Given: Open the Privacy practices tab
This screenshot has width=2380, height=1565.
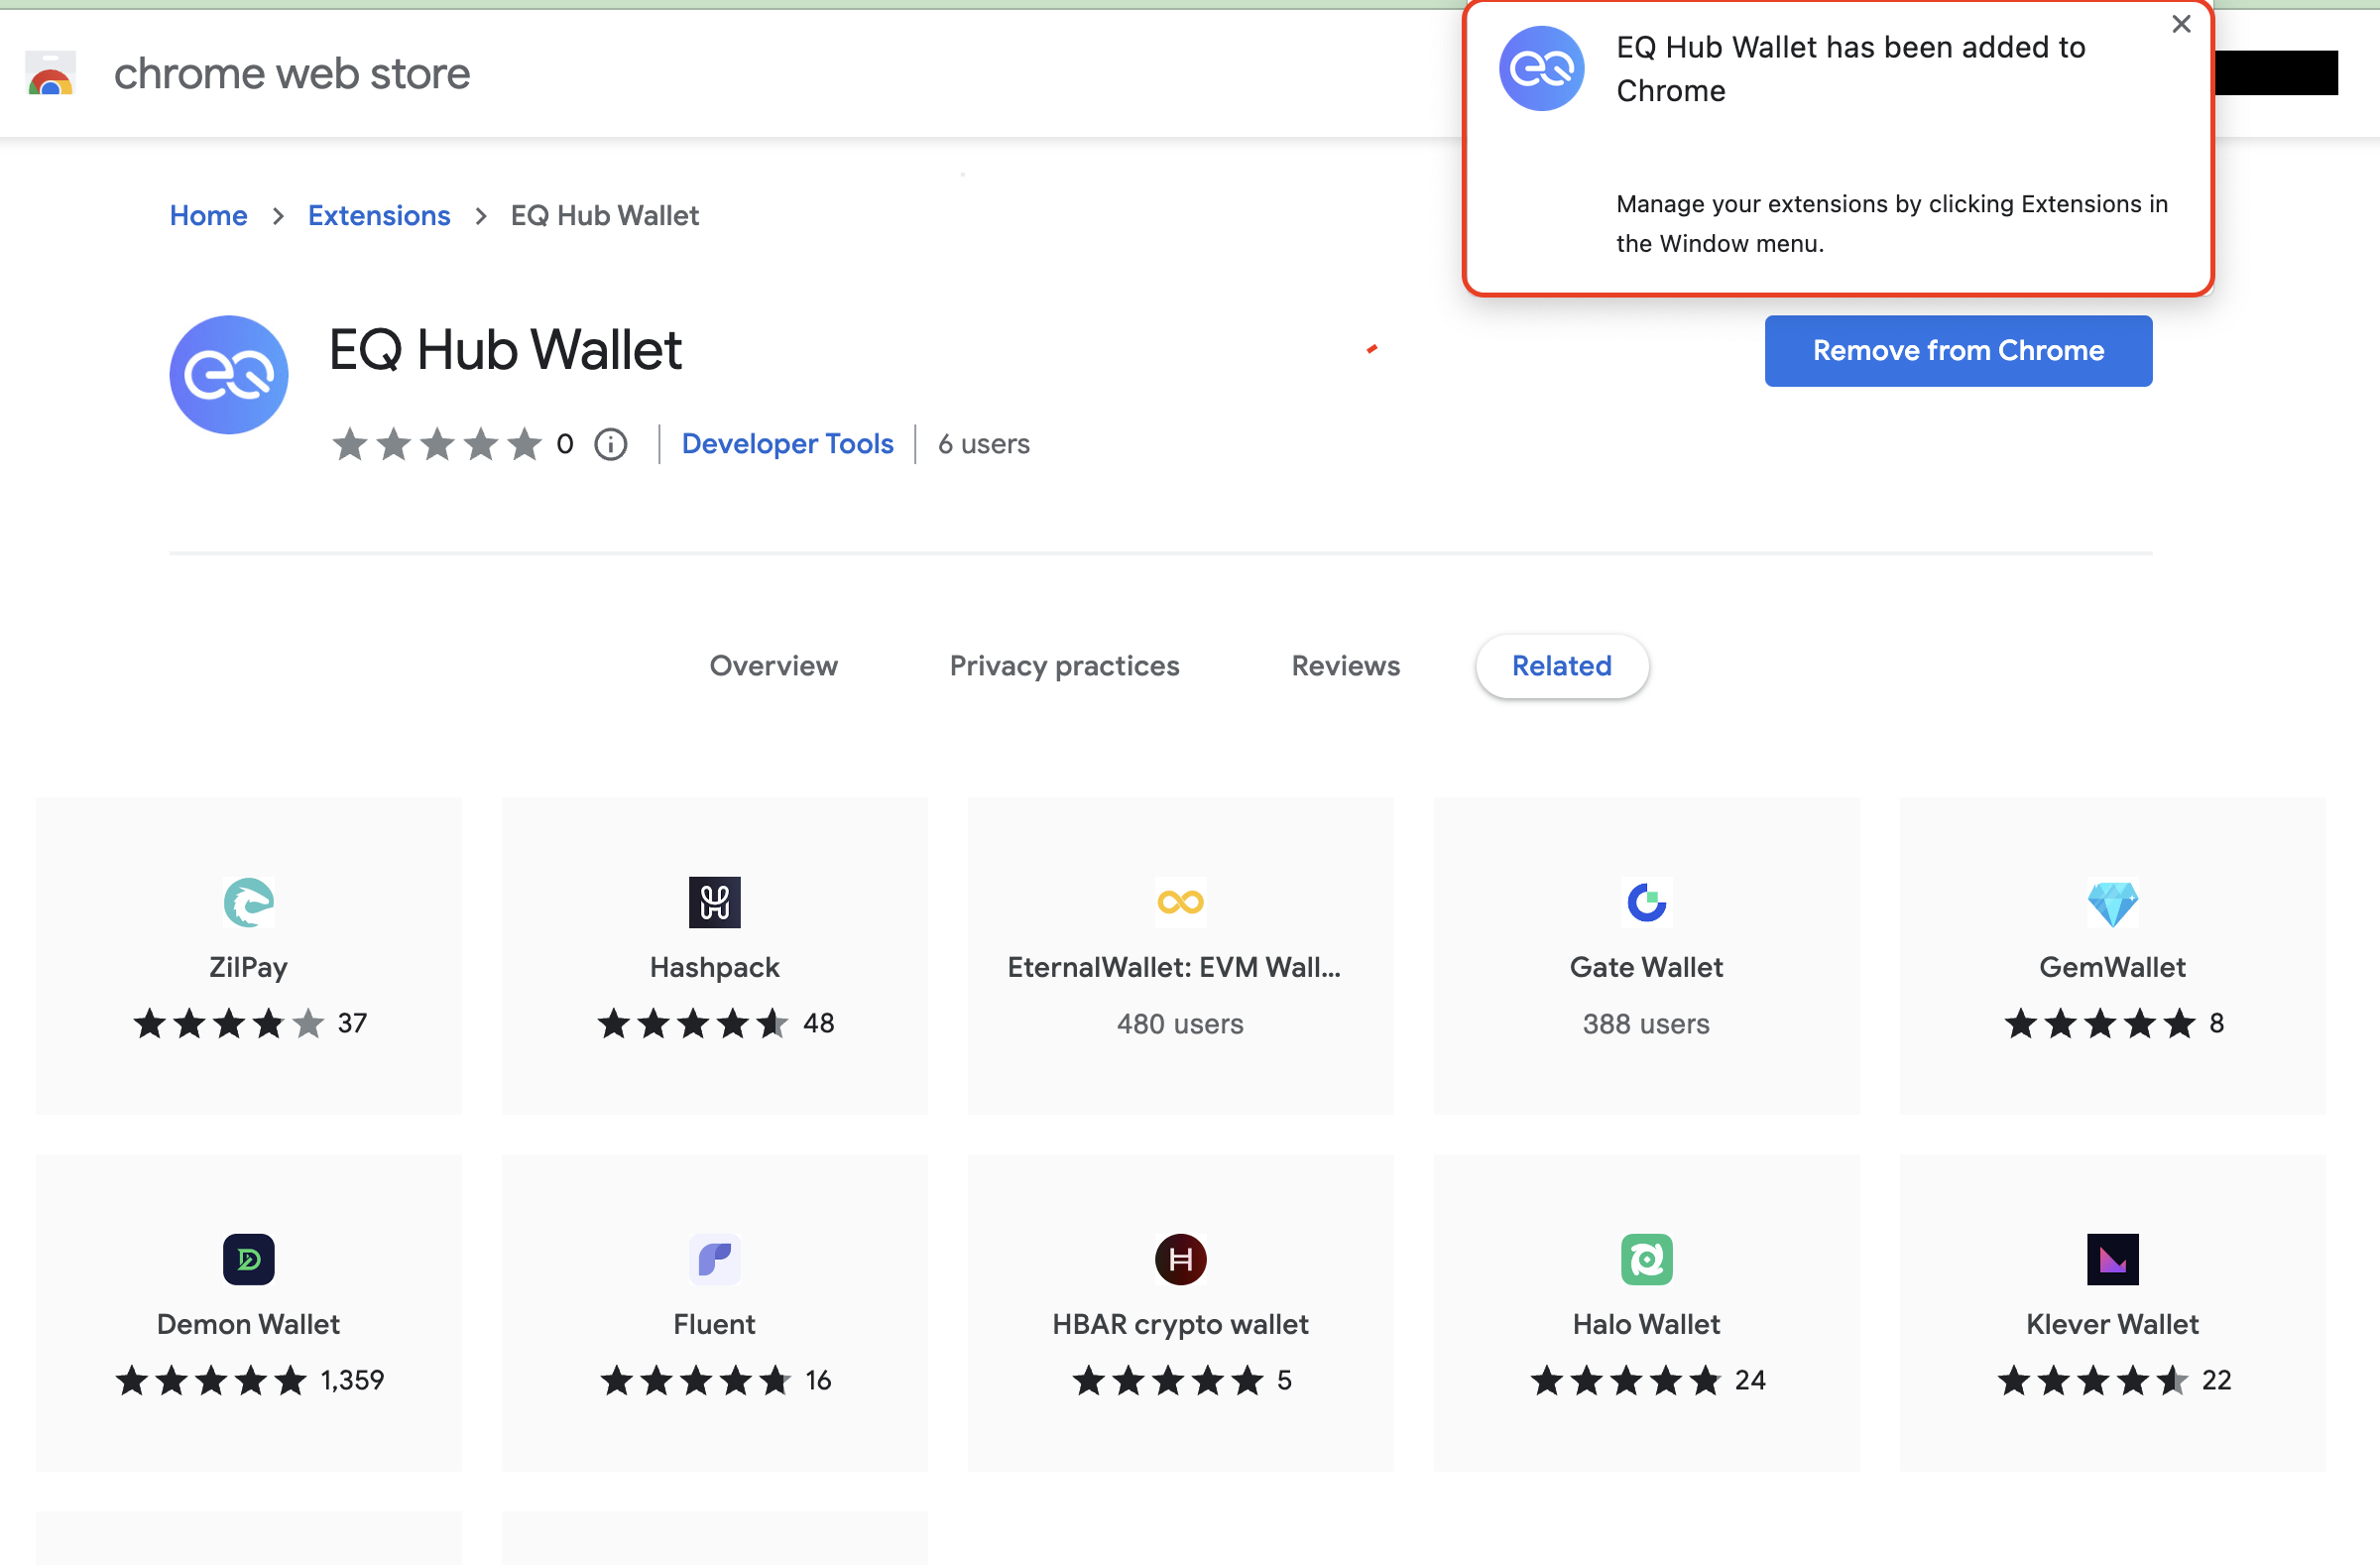Looking at the screenshot, I should click(x=1064, y=666).
